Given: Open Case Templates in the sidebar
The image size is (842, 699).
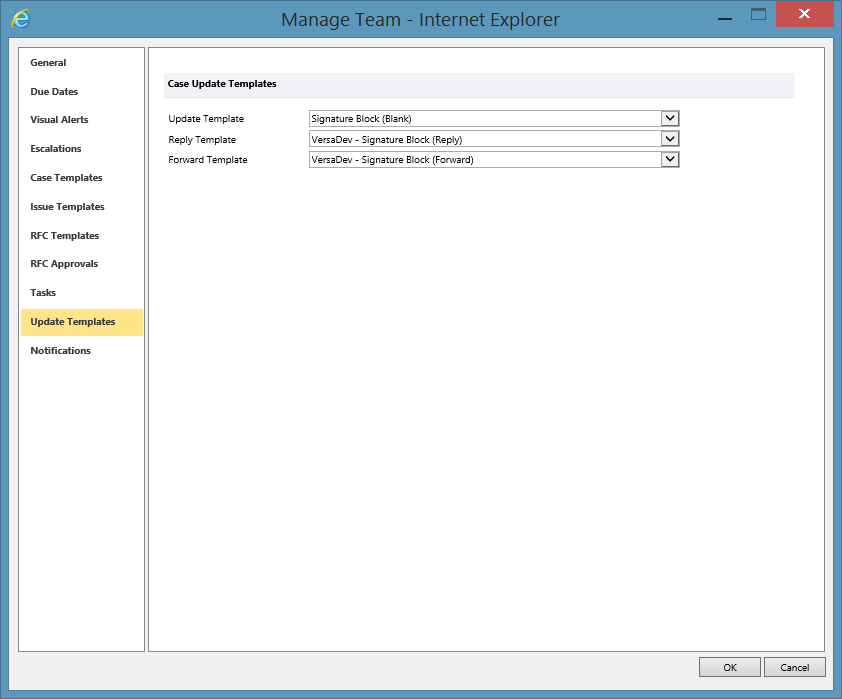Looking at the screenshot, I should point(66,178).
